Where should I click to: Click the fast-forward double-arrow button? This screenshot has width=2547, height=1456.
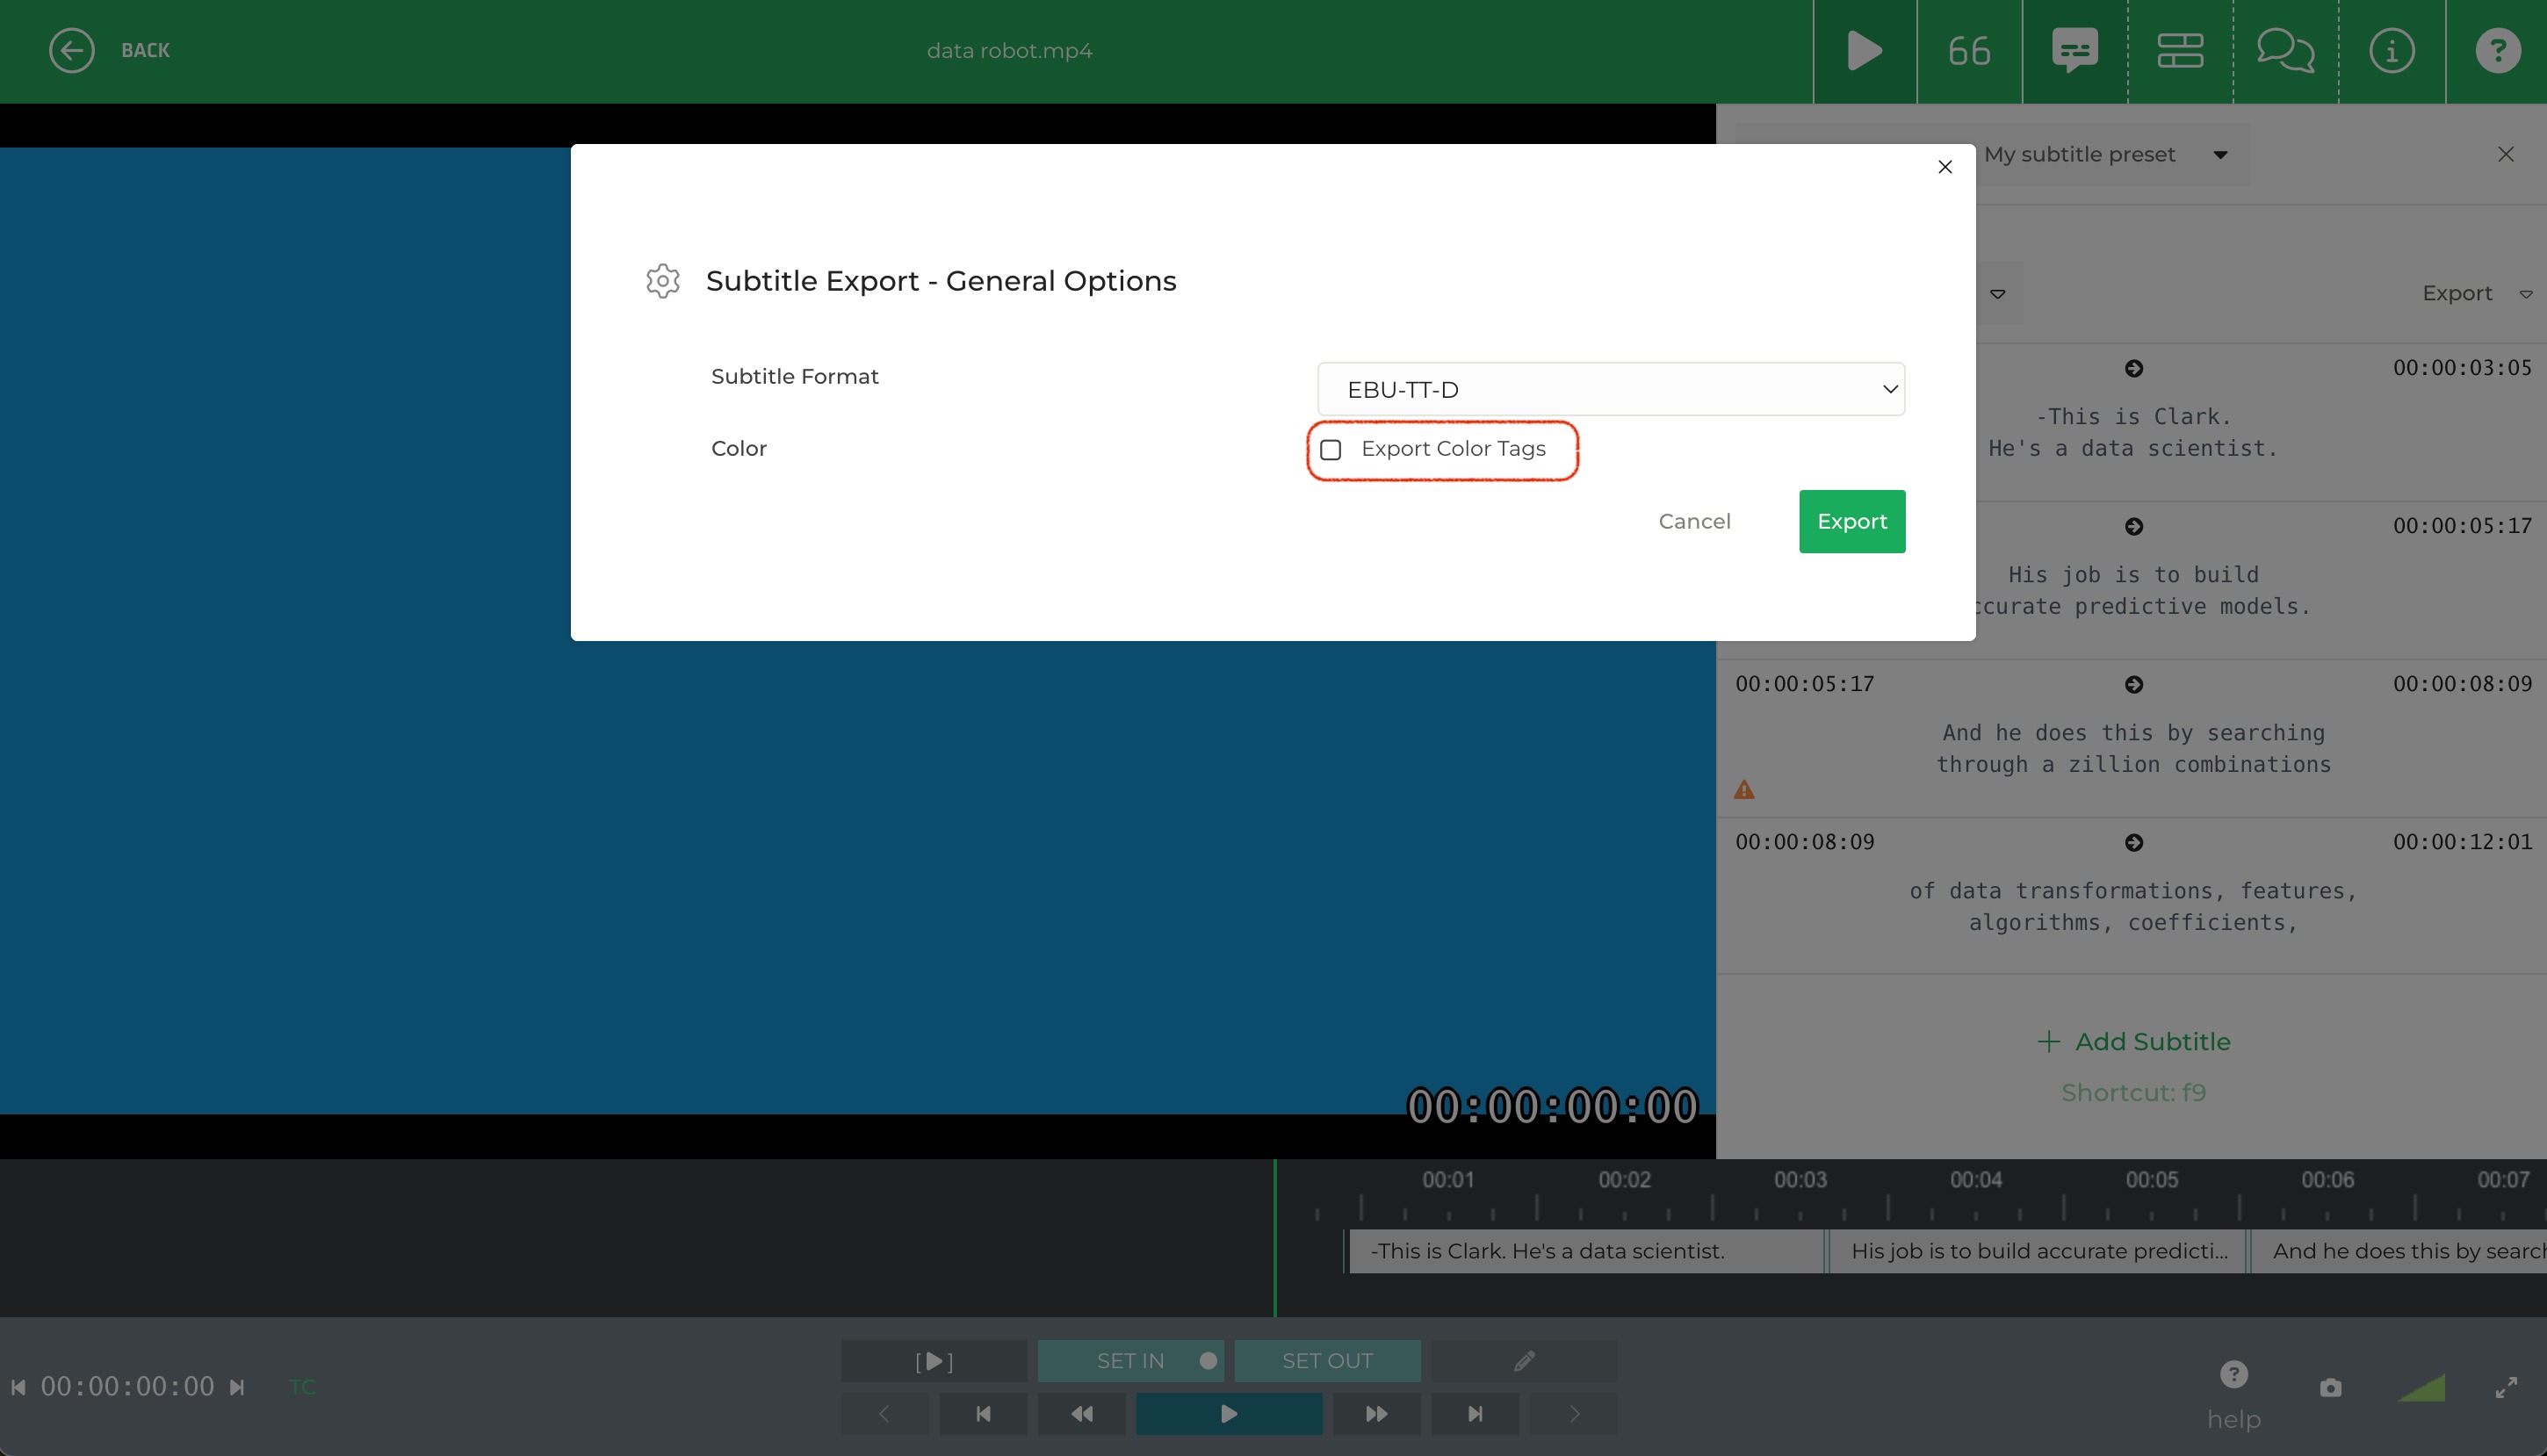point(1376,1414)
